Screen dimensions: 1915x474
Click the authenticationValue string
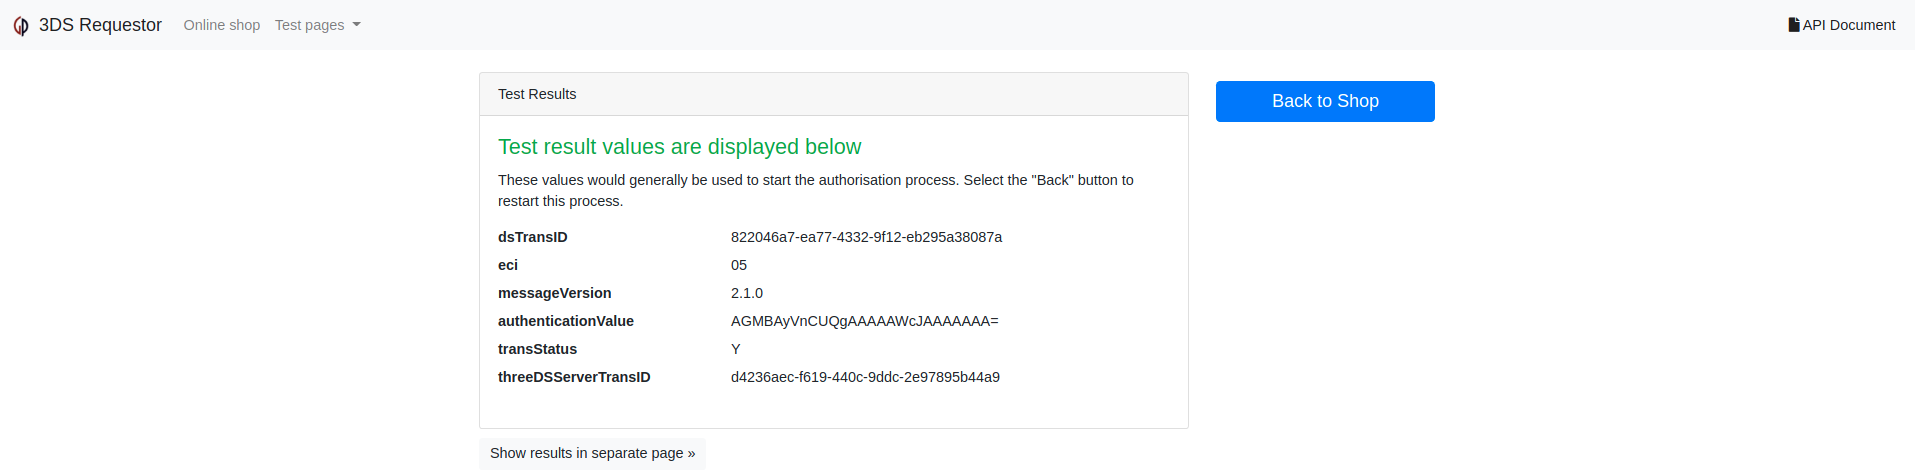tap(864, 321)
